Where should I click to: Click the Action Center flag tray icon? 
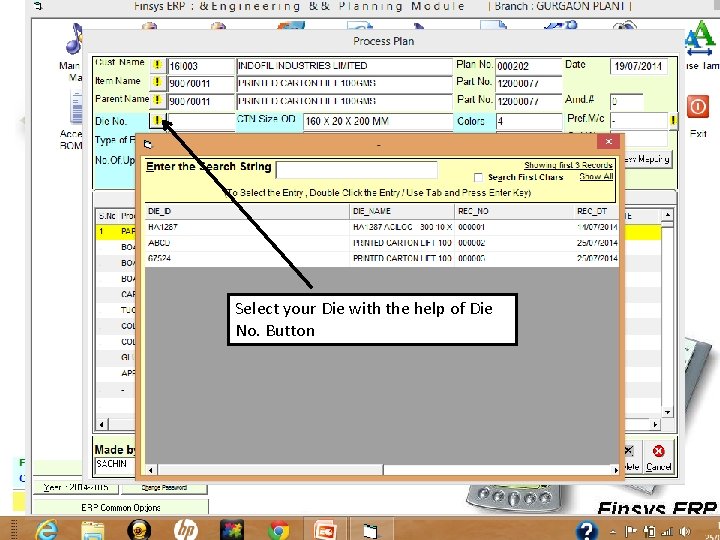(631, 531)
